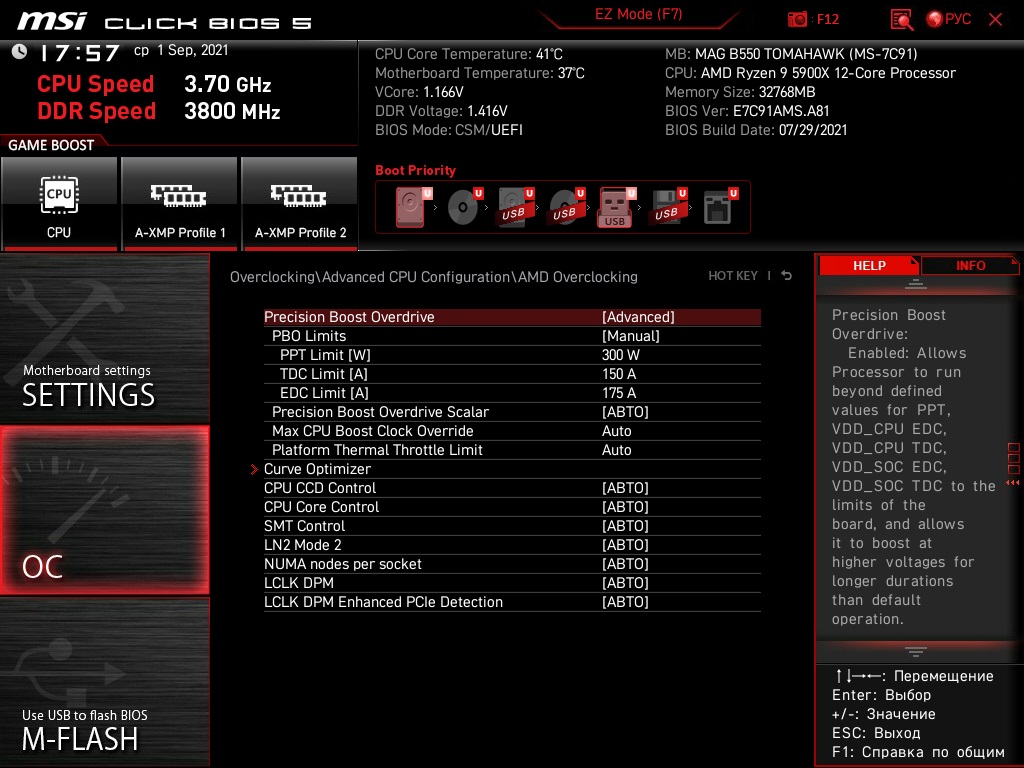This screenshot has height=768, width=1024.
Task: Select the USB CD/DVD boot device
Action: point(566,207)
